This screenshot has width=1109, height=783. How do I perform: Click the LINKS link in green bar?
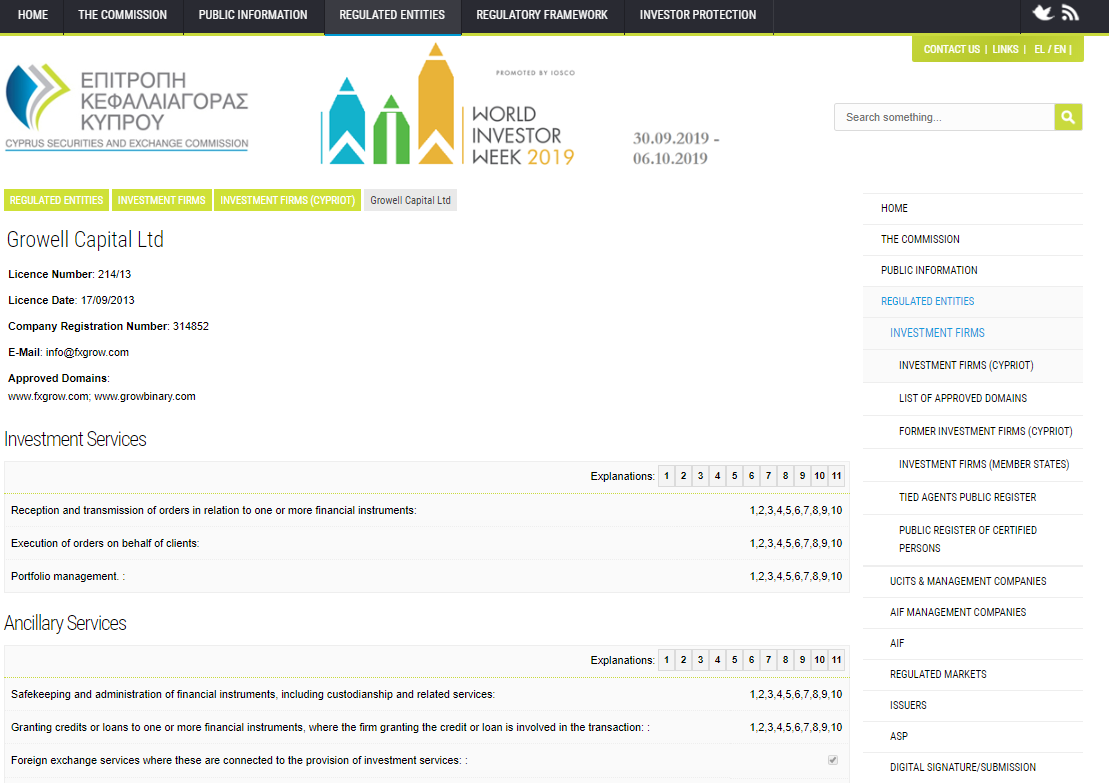point(1005,49)
